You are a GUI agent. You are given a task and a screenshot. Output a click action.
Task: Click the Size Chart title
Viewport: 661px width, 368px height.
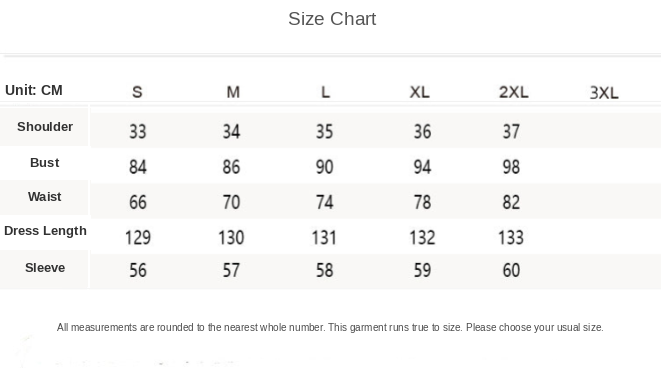332,19
